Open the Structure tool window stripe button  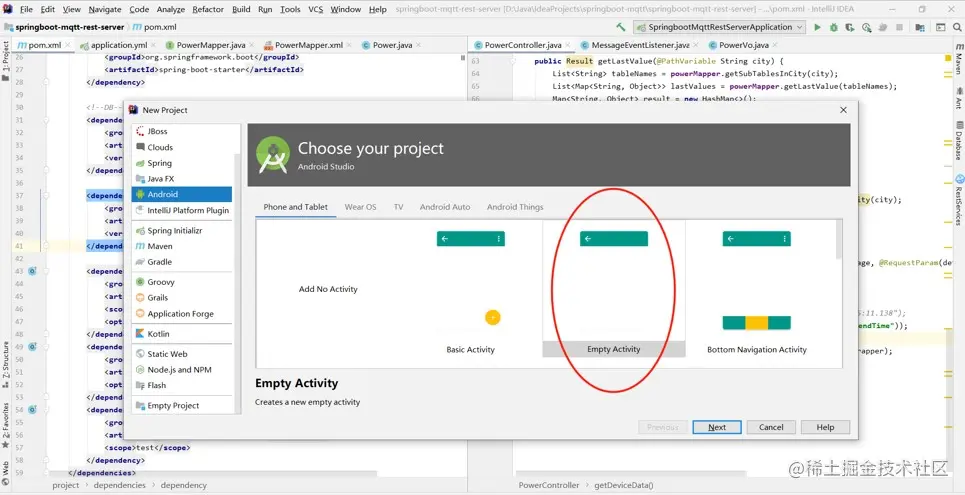pos(6,364)
